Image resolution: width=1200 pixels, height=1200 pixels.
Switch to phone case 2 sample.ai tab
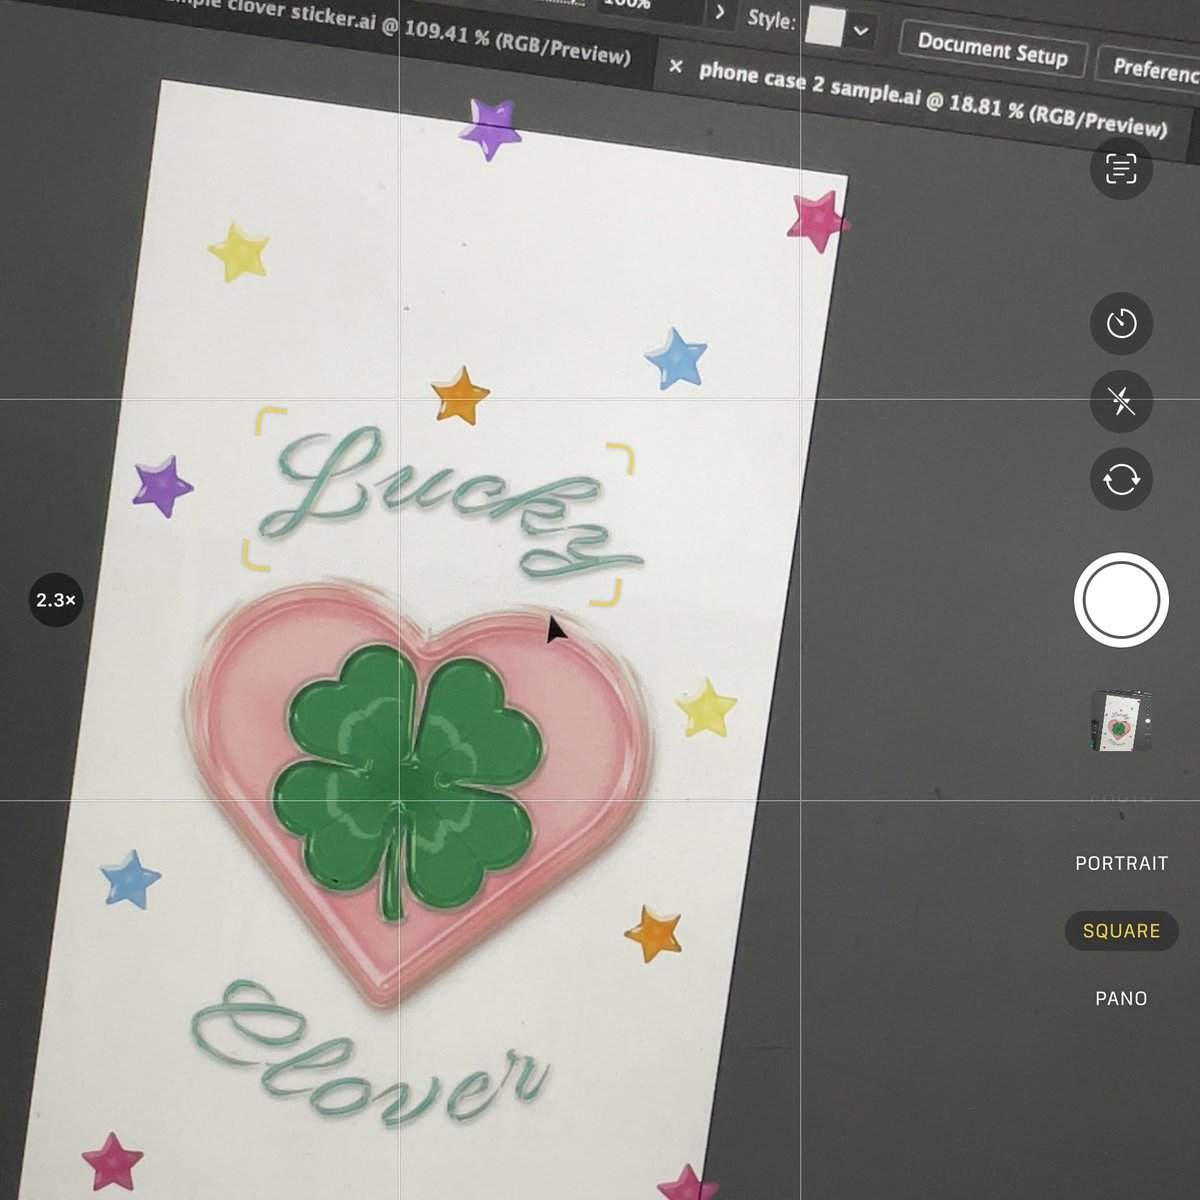tap(933, 98)
